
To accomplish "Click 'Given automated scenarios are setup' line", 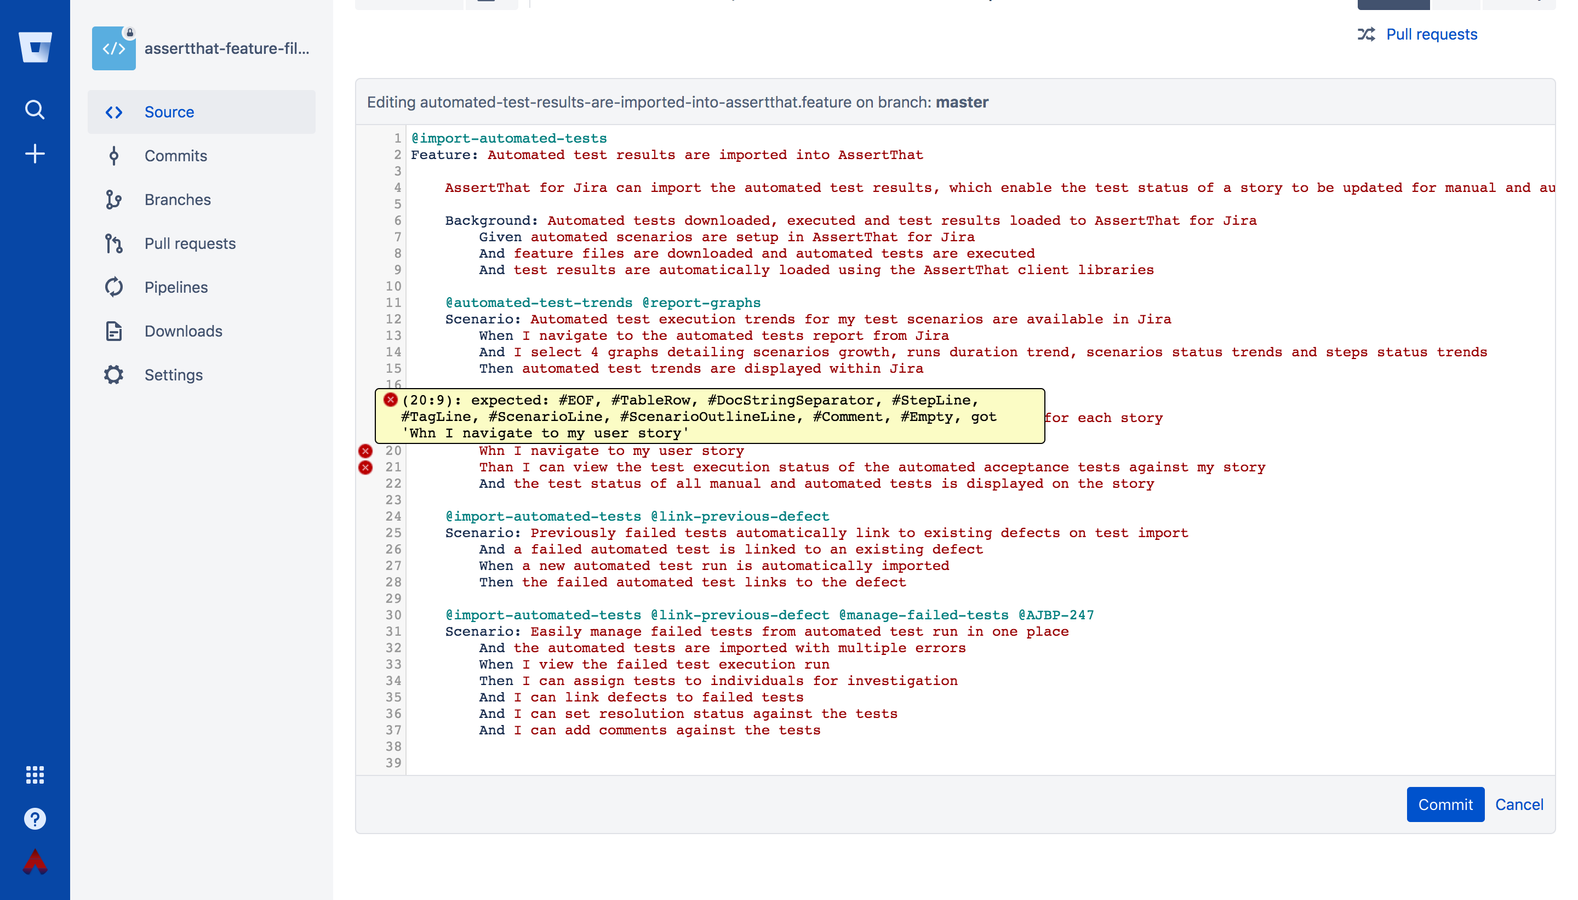I will click(x=727, y=237).
